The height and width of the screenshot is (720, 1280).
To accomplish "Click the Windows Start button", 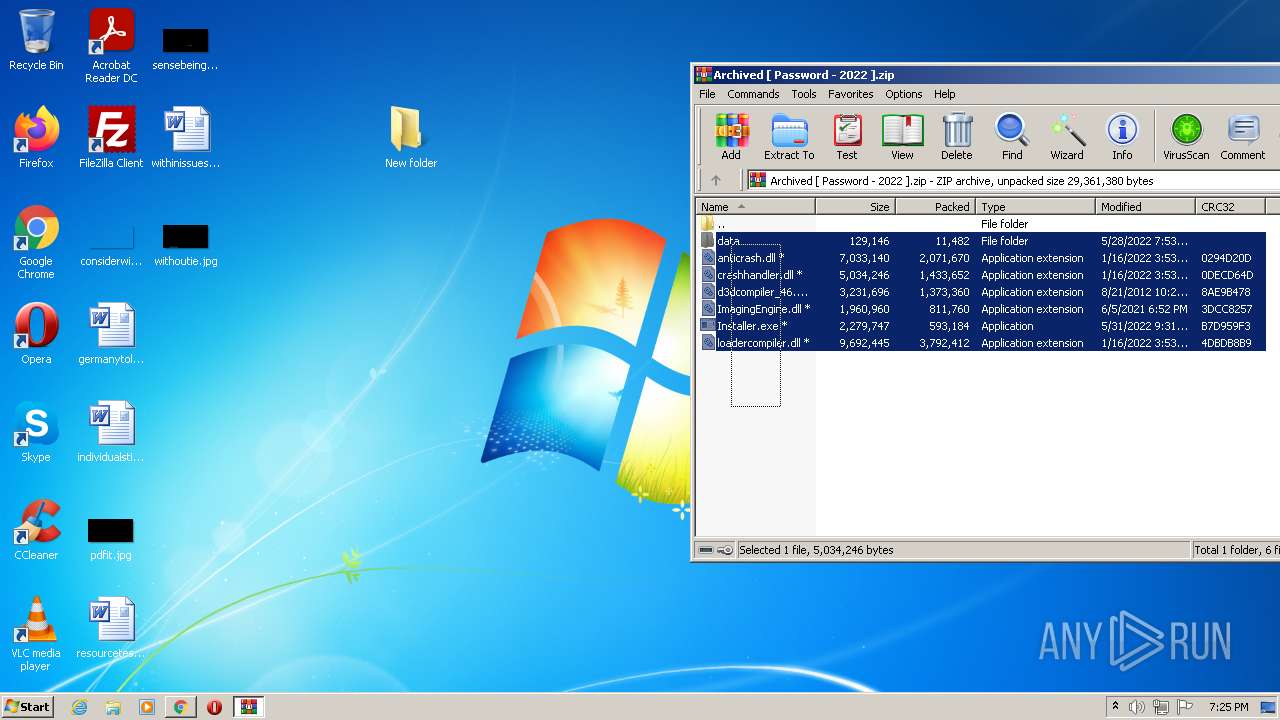I will (x=27, y=706).
